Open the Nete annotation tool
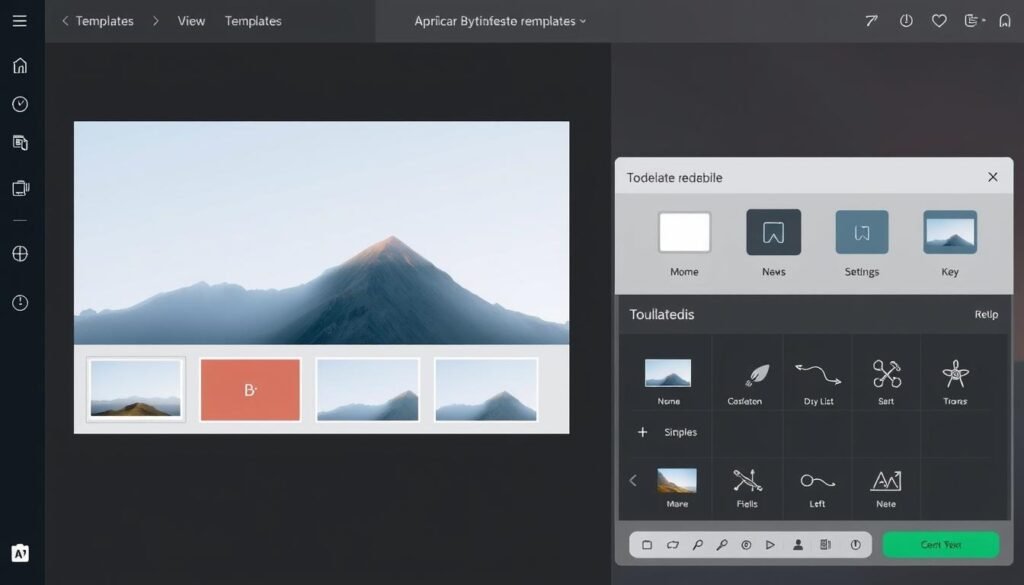The height and width of the screenshot is (585, 1024). point(885,483)
